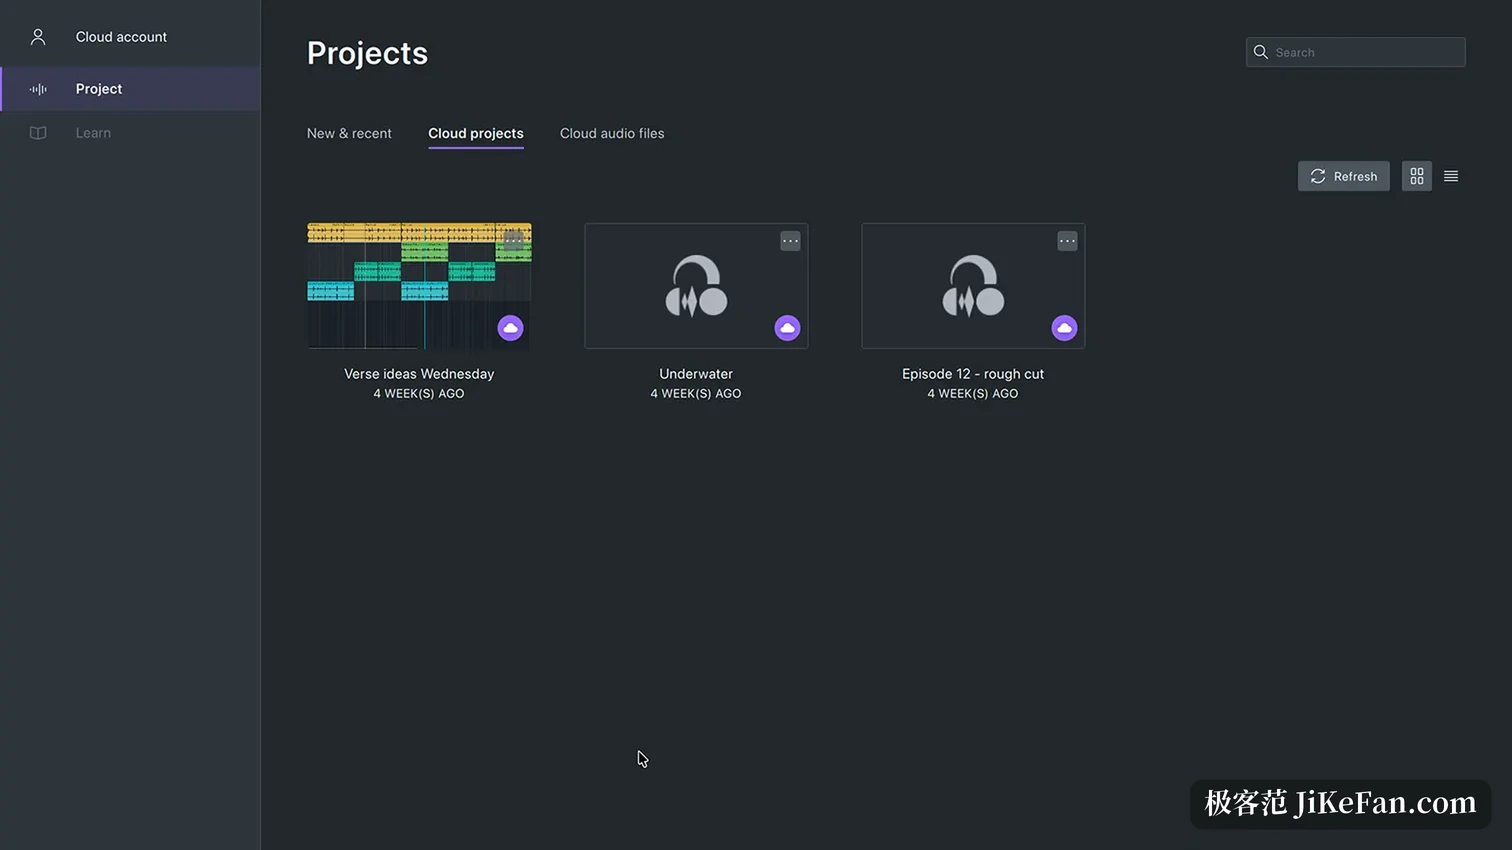This screenshot has height=850, width=1512.
Task: Click the "Episode 12 - rough cut" title
Action: [x=973, y=374]
